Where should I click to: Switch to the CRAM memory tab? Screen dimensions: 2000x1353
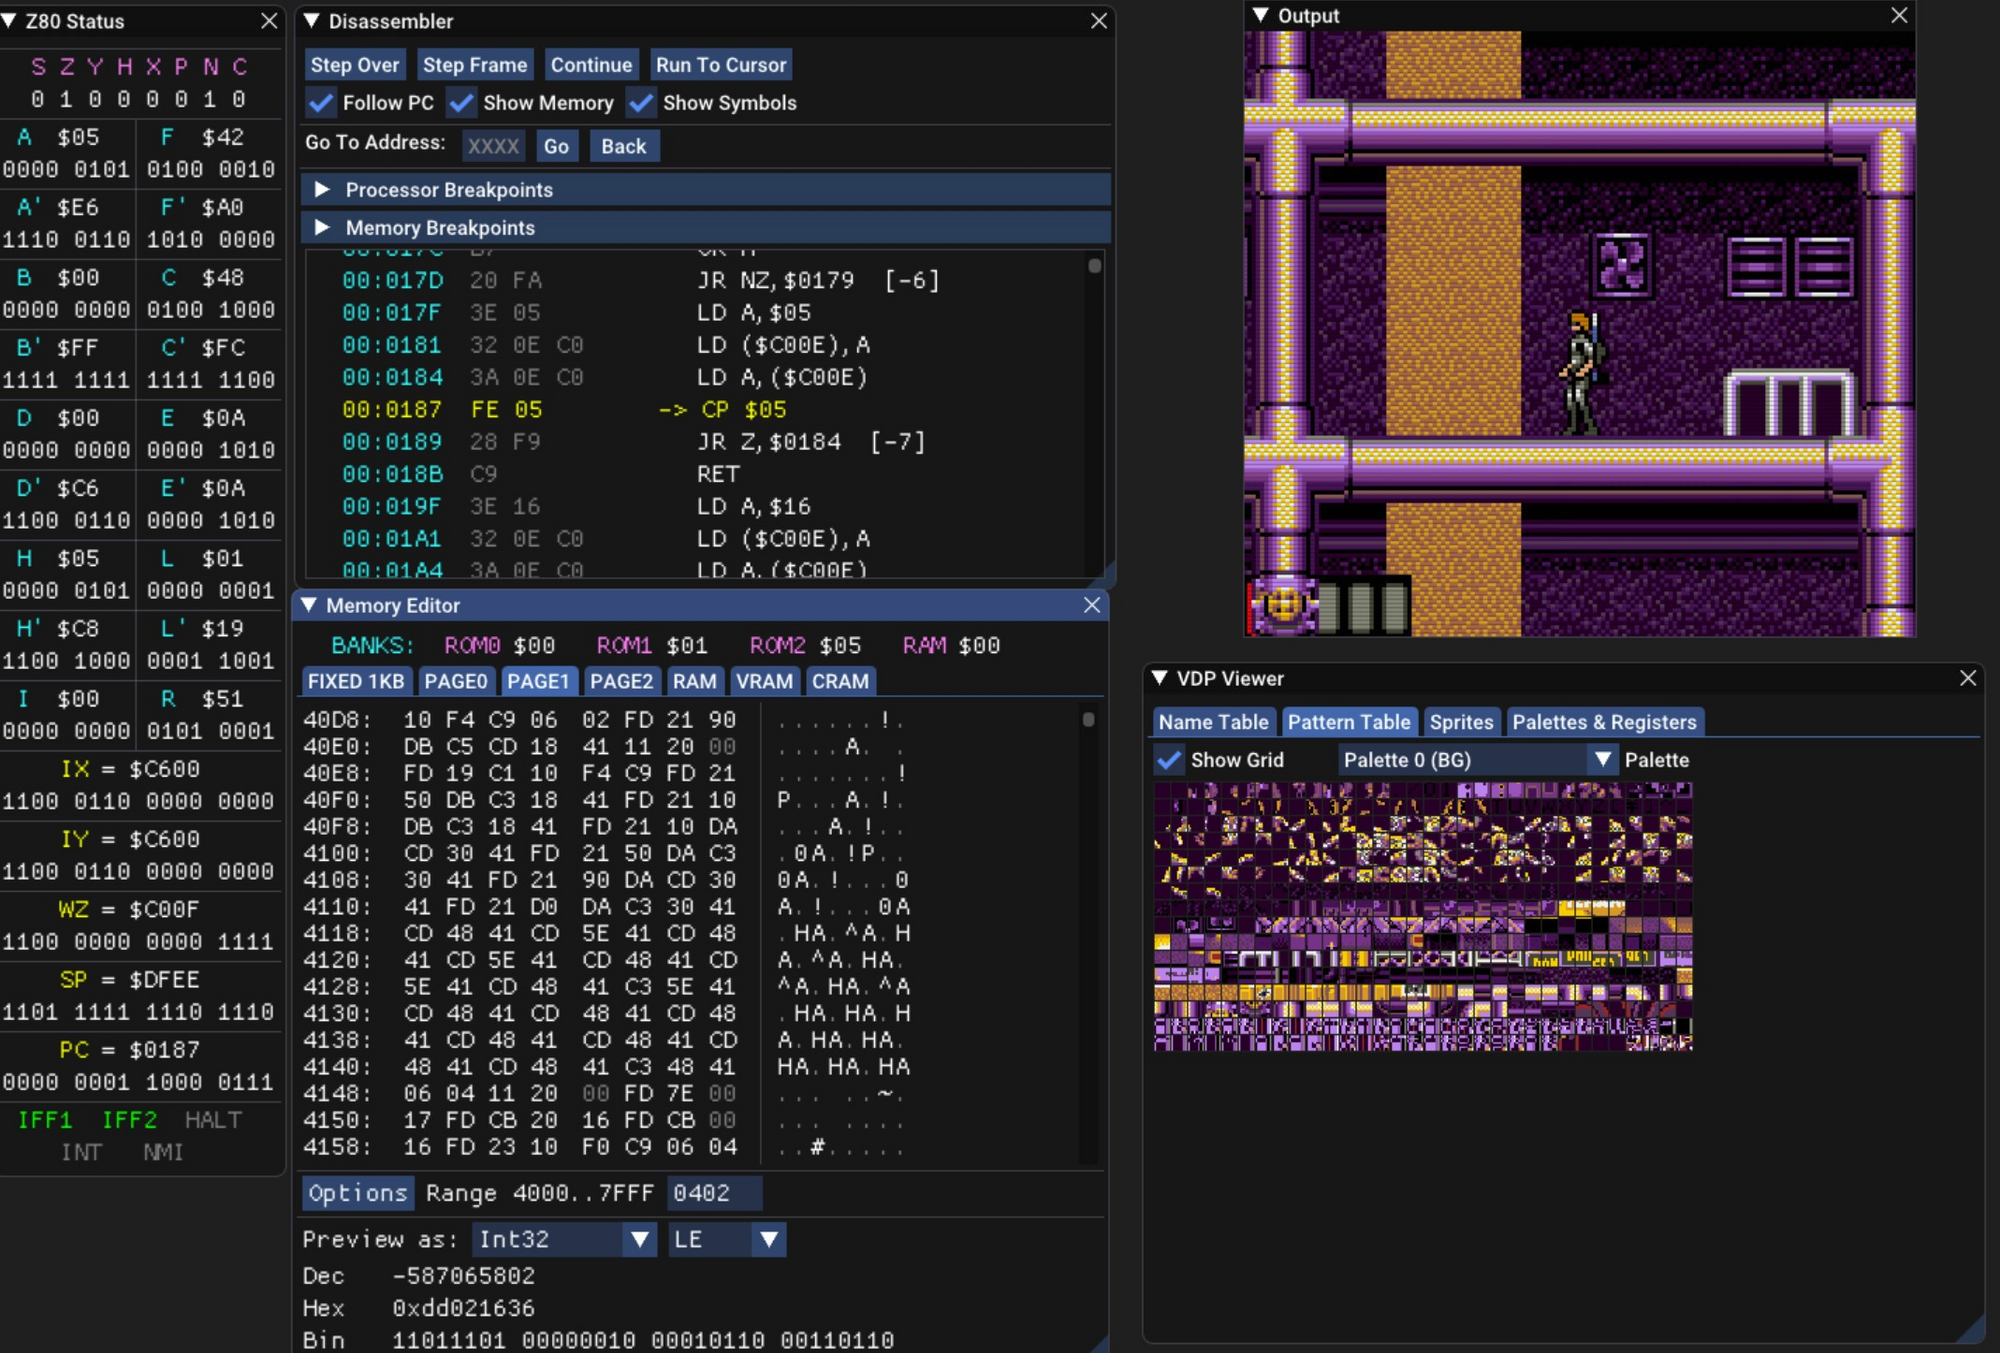840,681
